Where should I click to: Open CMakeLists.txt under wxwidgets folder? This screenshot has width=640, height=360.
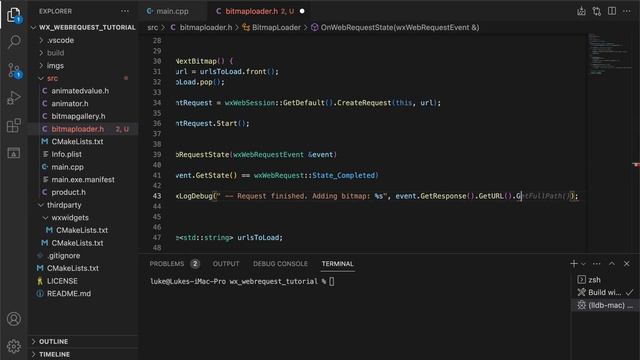pyautogui.click(x=83, y=230)
